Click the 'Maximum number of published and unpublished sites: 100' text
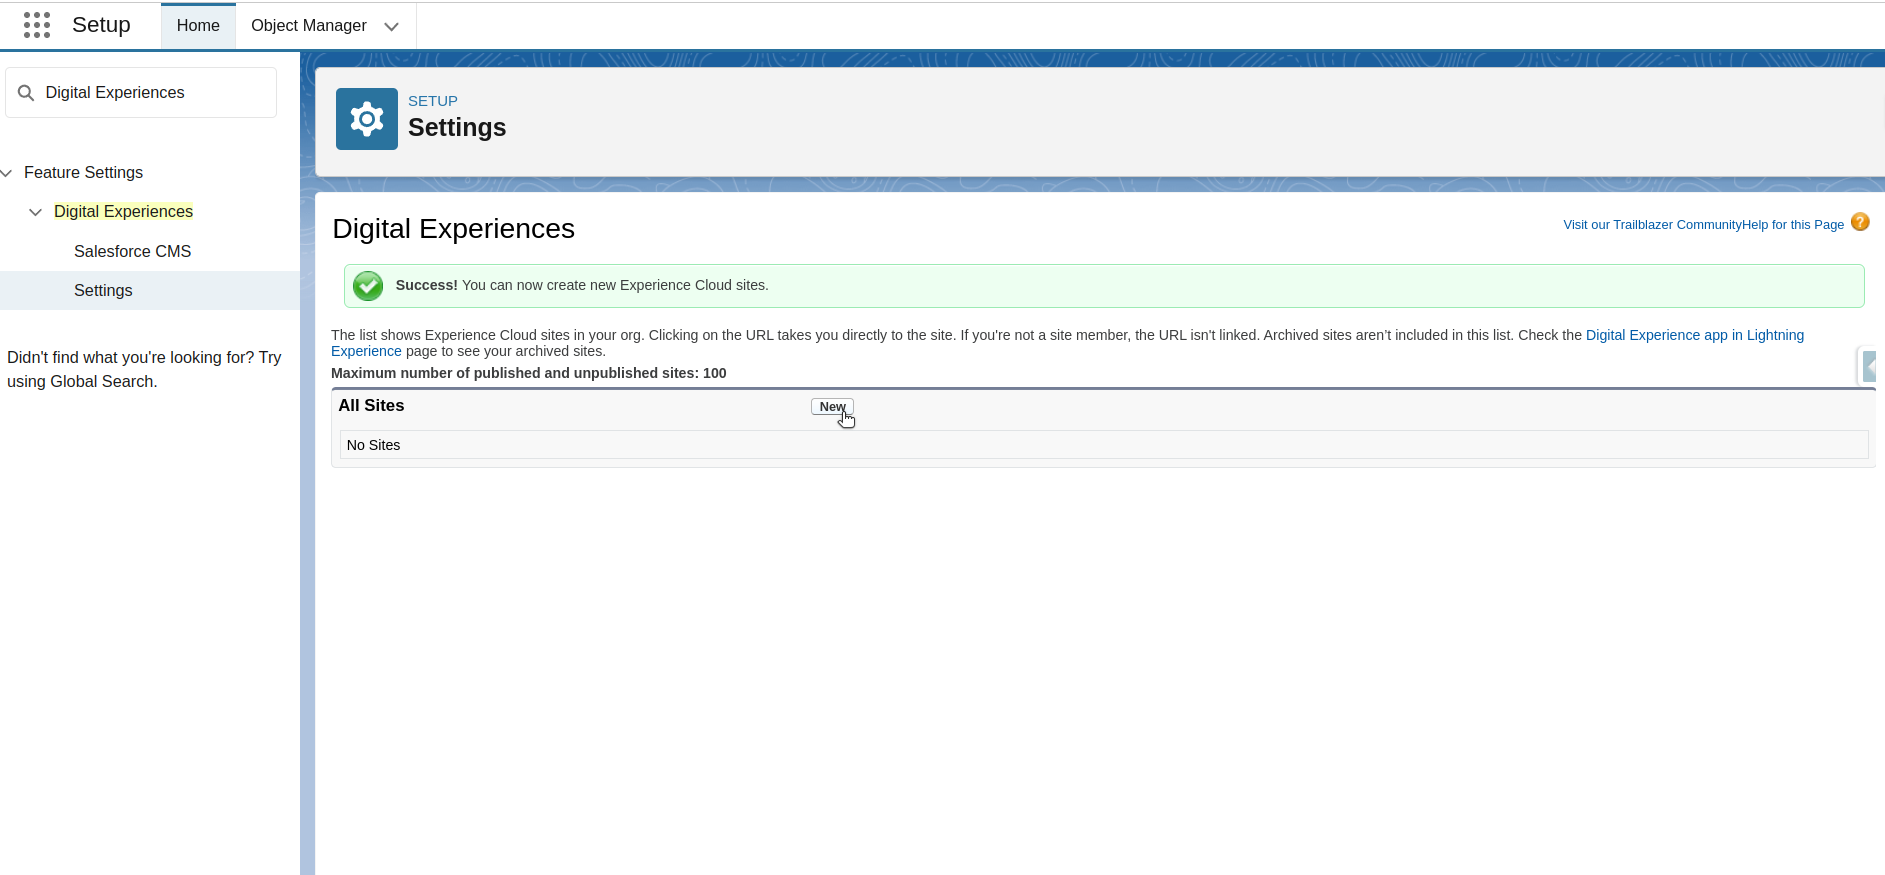 [x=528, y=373]
